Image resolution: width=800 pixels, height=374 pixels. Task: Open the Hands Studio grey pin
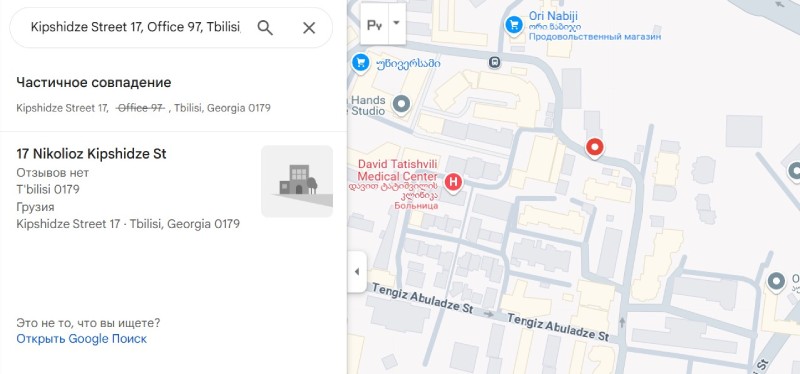[x=402, y=105]
